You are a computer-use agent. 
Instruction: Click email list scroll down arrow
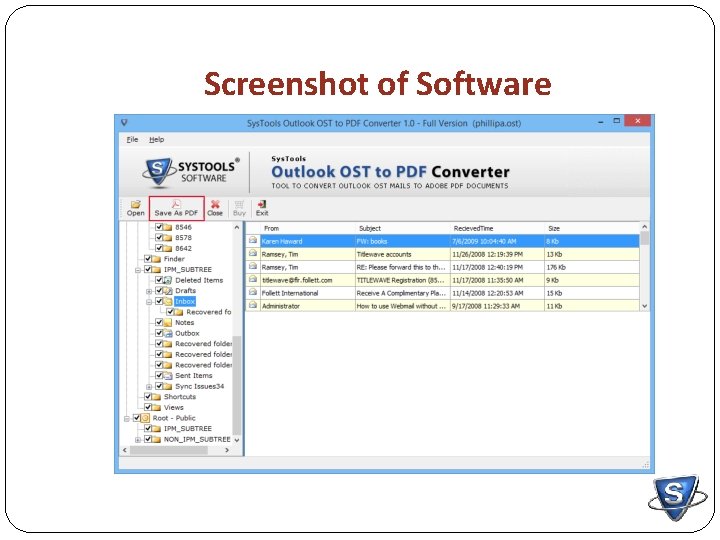click(644, 306)
